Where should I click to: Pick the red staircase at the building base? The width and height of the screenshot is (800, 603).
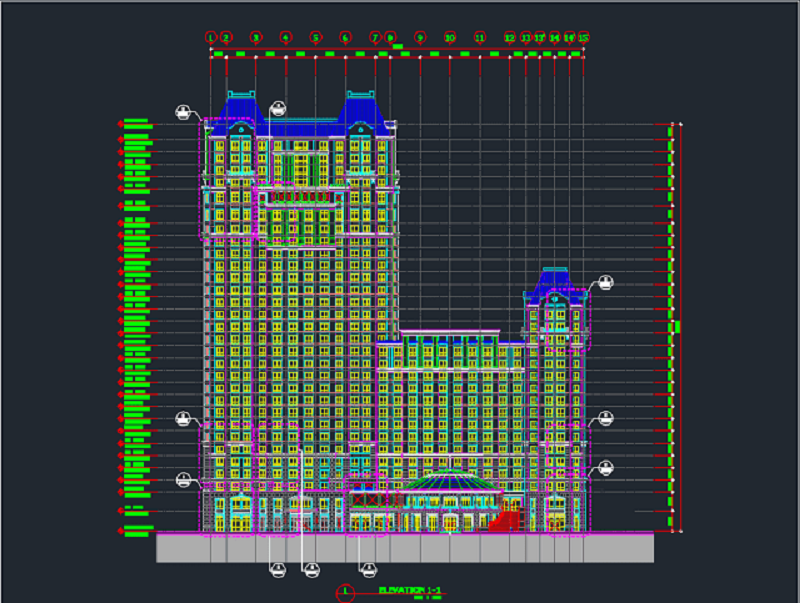click(x=507, y=520)
